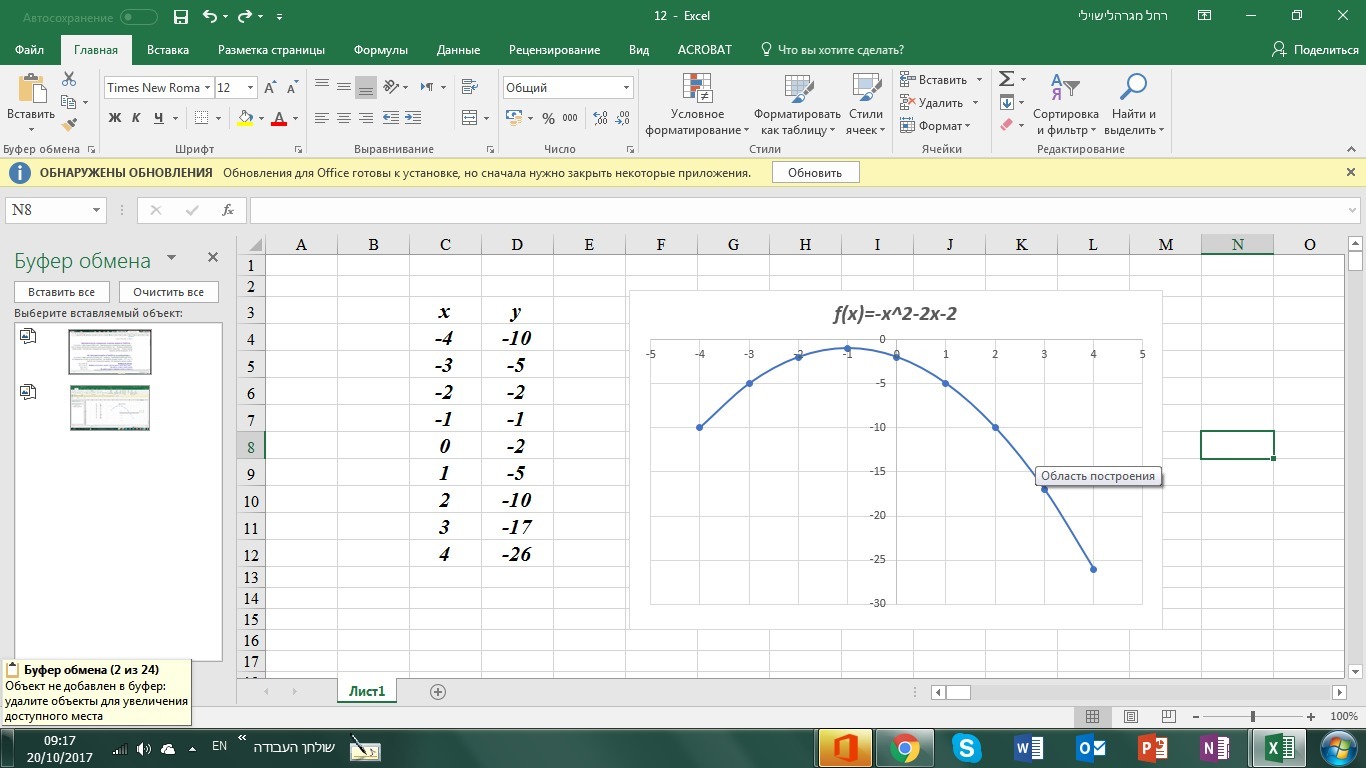Screen dimensions: 1366x768
Task: Toggle the AutoSave (Автосохранение) switch
Action: point(138,17)
